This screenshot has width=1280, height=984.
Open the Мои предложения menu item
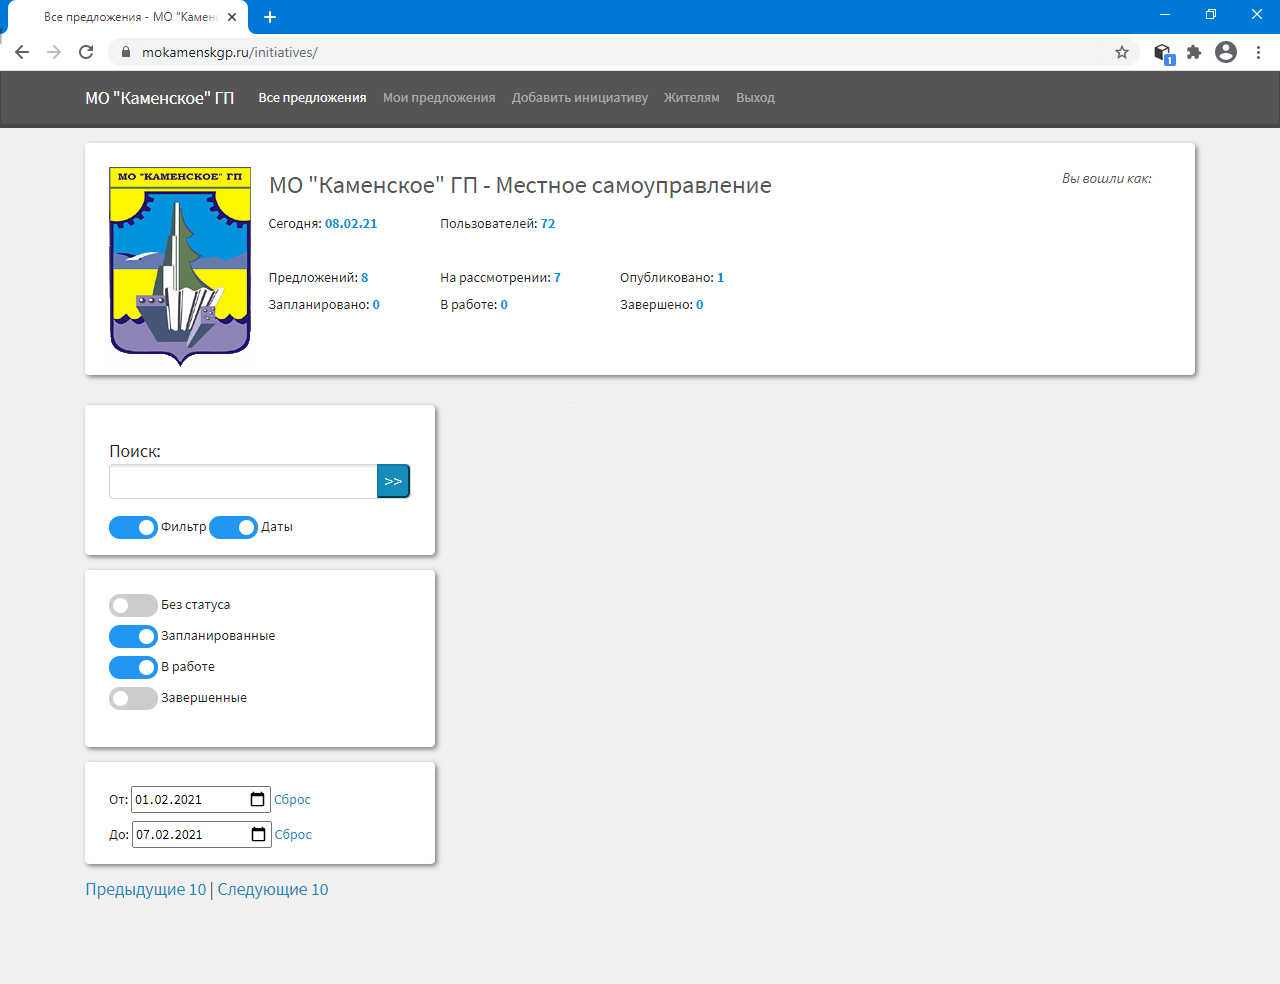point(439,98)
